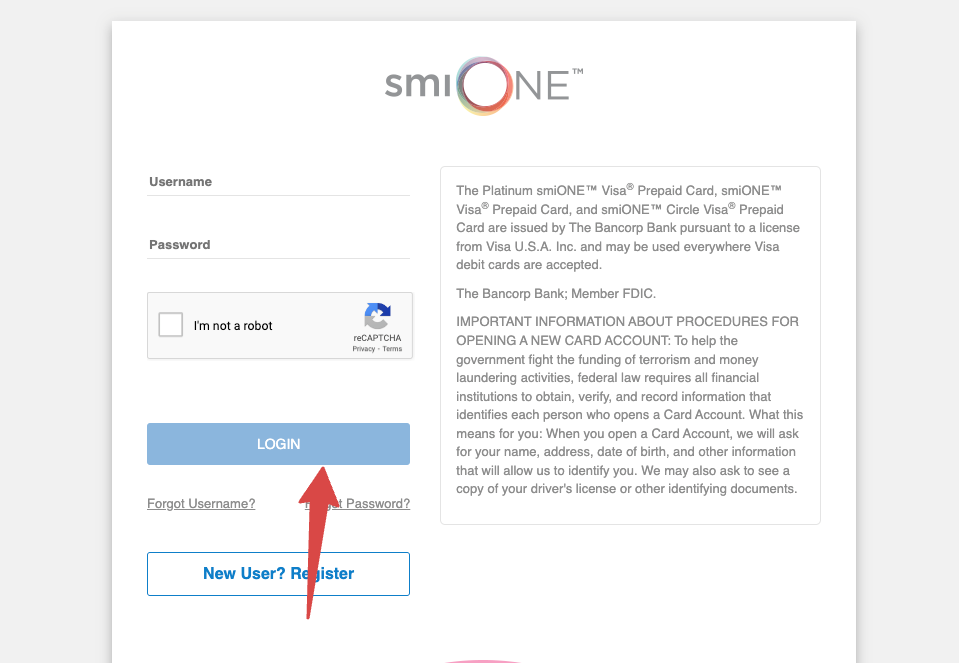Image resolution: width=959 pixels, height=663 pixels.
Task: View reCAPTCHA Privacy policy
Action: 363,348
